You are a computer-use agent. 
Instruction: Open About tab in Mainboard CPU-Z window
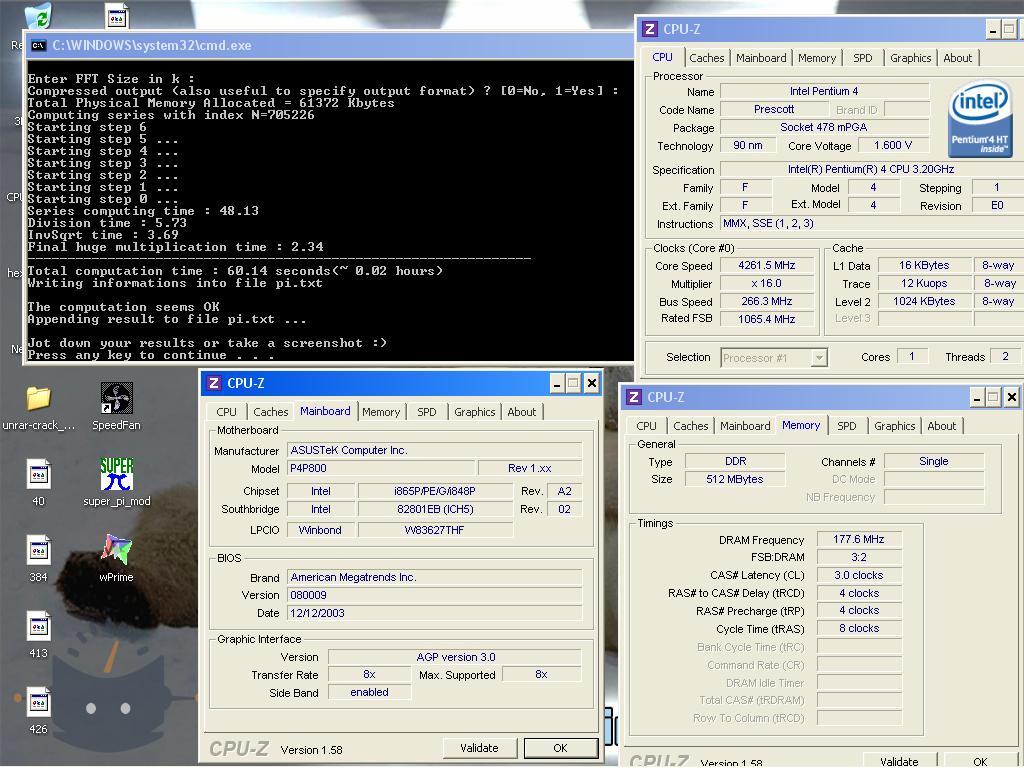pyautogui.click(x=522, y=412)
